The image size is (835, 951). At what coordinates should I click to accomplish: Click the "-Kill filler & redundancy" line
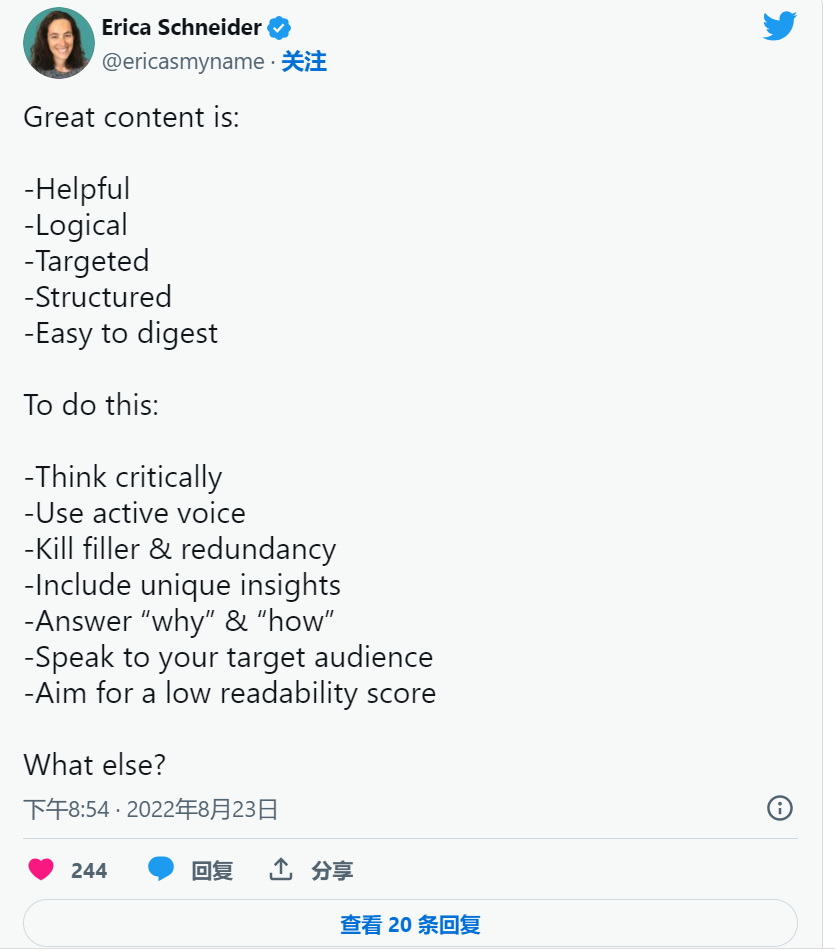179,549
